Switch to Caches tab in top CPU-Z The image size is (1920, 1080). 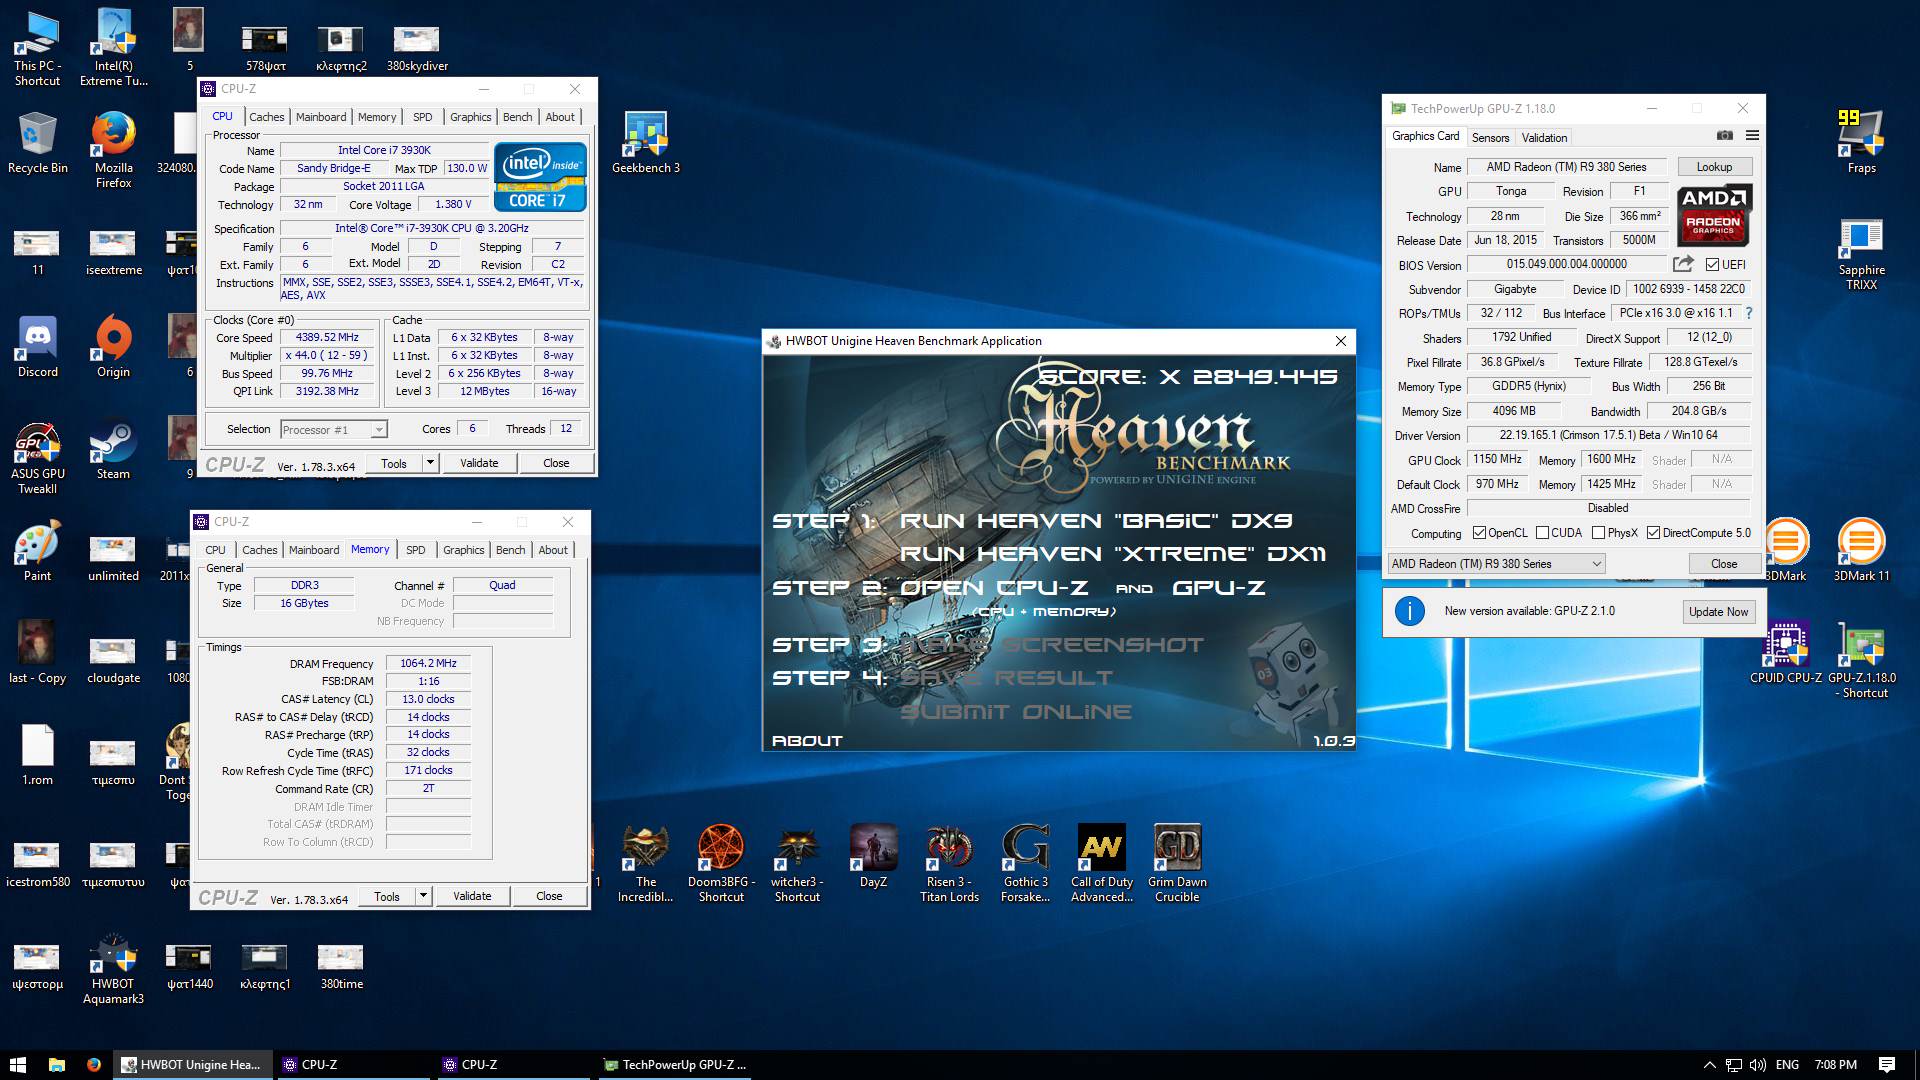pos(267,117)
